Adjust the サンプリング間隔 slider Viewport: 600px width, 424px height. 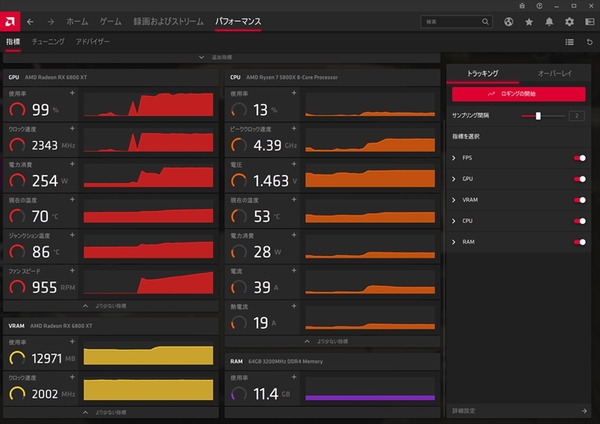tap(538, 116)
